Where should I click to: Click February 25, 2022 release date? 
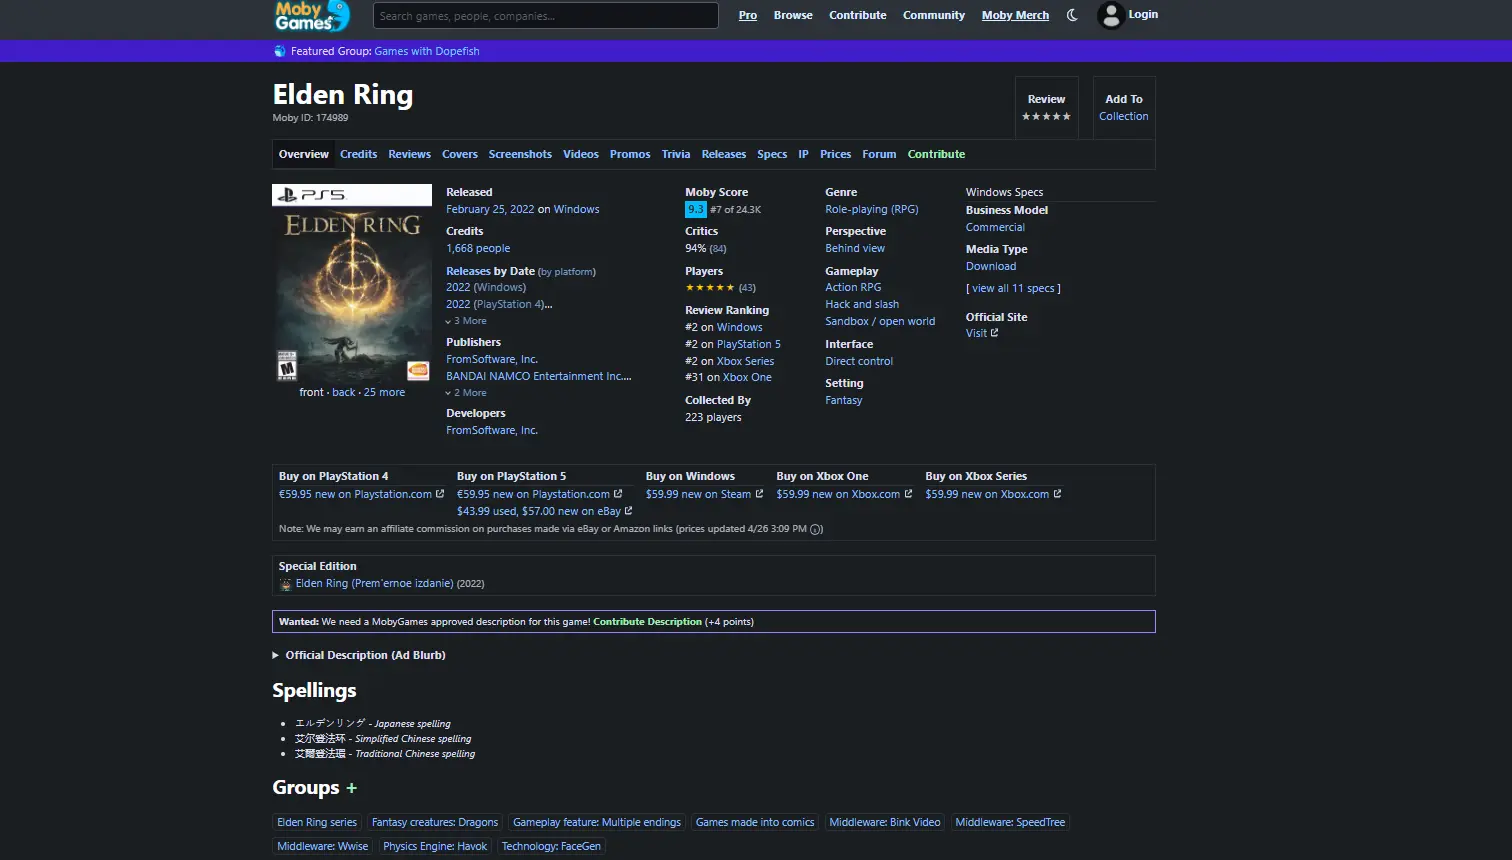tap(490, 209)
